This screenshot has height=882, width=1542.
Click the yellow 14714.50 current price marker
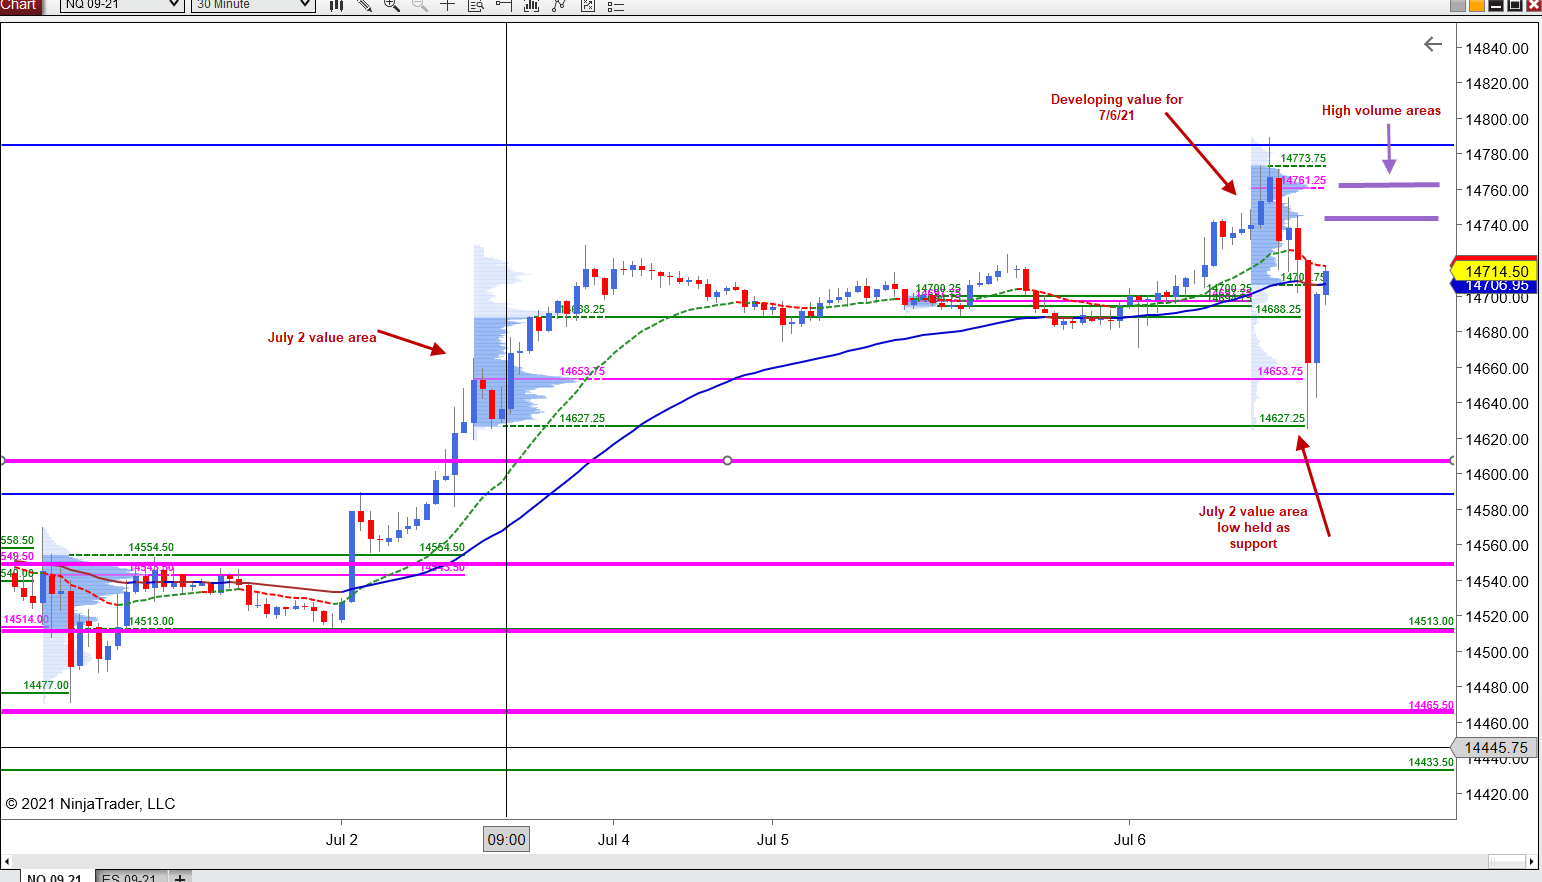pyautogui.click(x=1496, y=271)
